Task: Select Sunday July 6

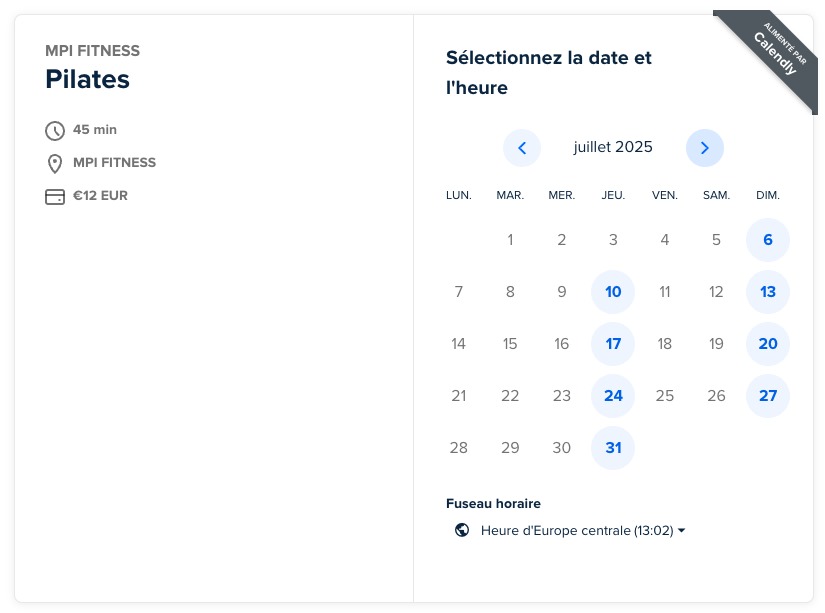Action: 768,240
